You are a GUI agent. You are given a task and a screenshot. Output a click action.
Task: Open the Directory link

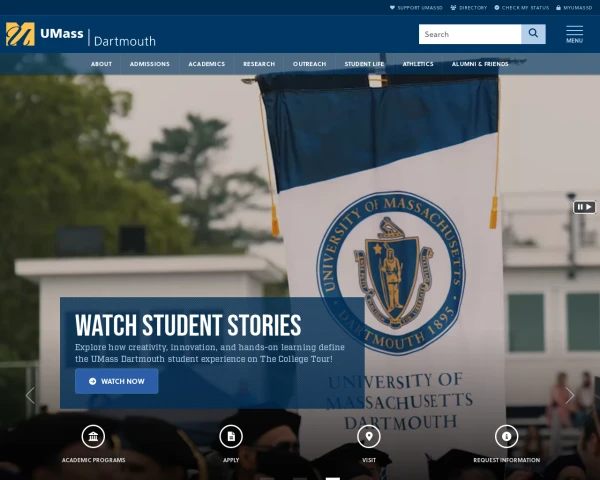click(x=469, y=8)
